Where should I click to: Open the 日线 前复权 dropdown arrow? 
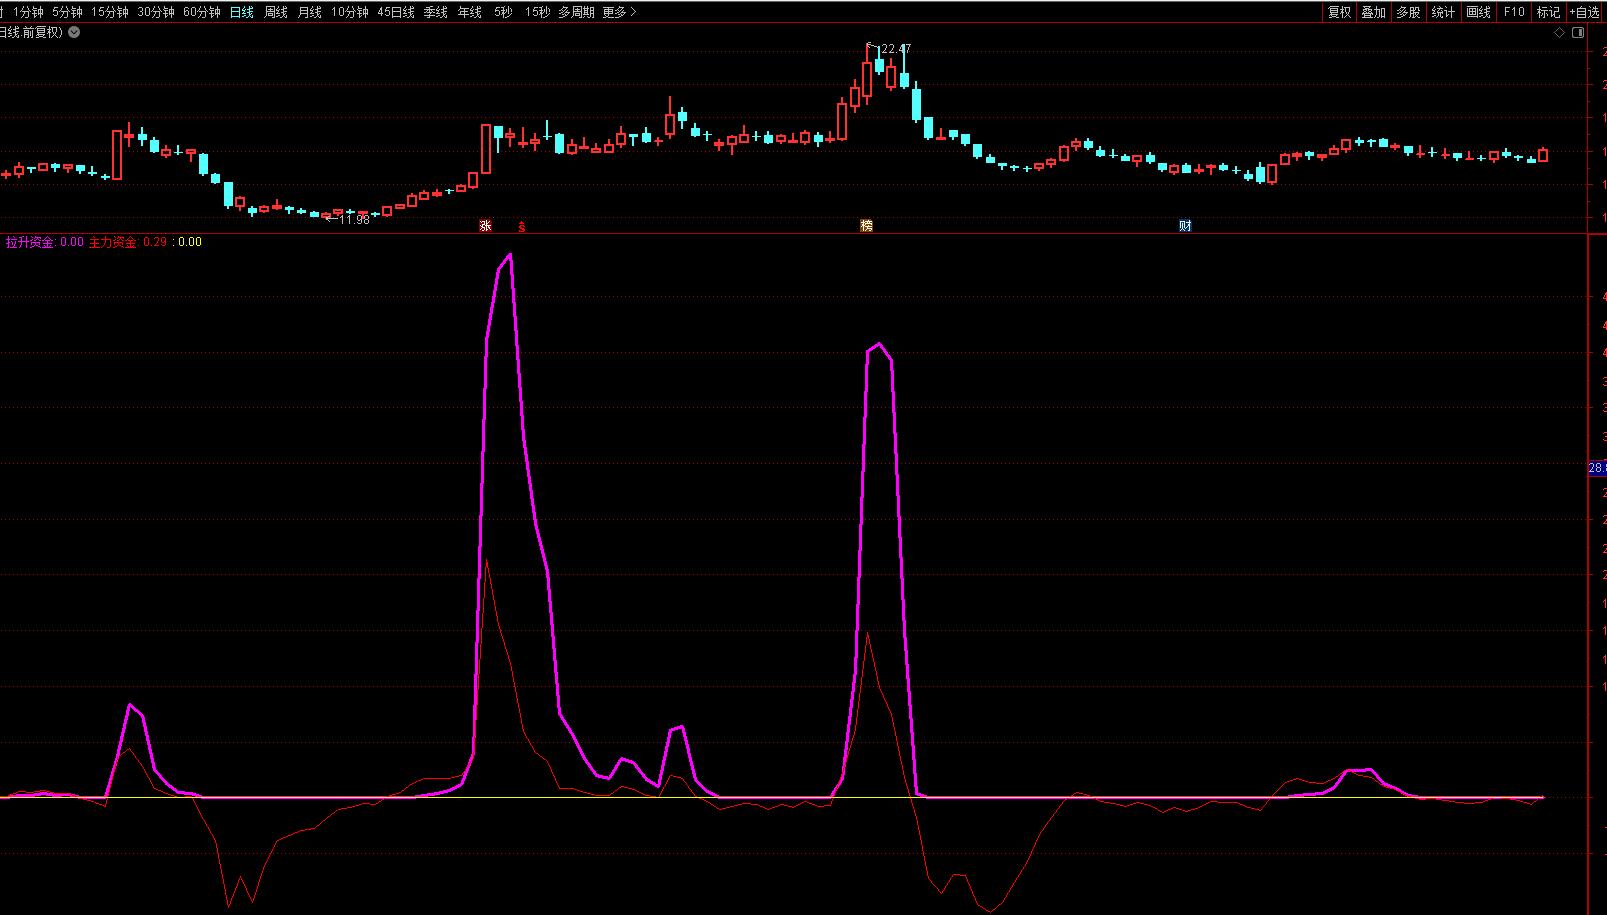tap(74, 32)
